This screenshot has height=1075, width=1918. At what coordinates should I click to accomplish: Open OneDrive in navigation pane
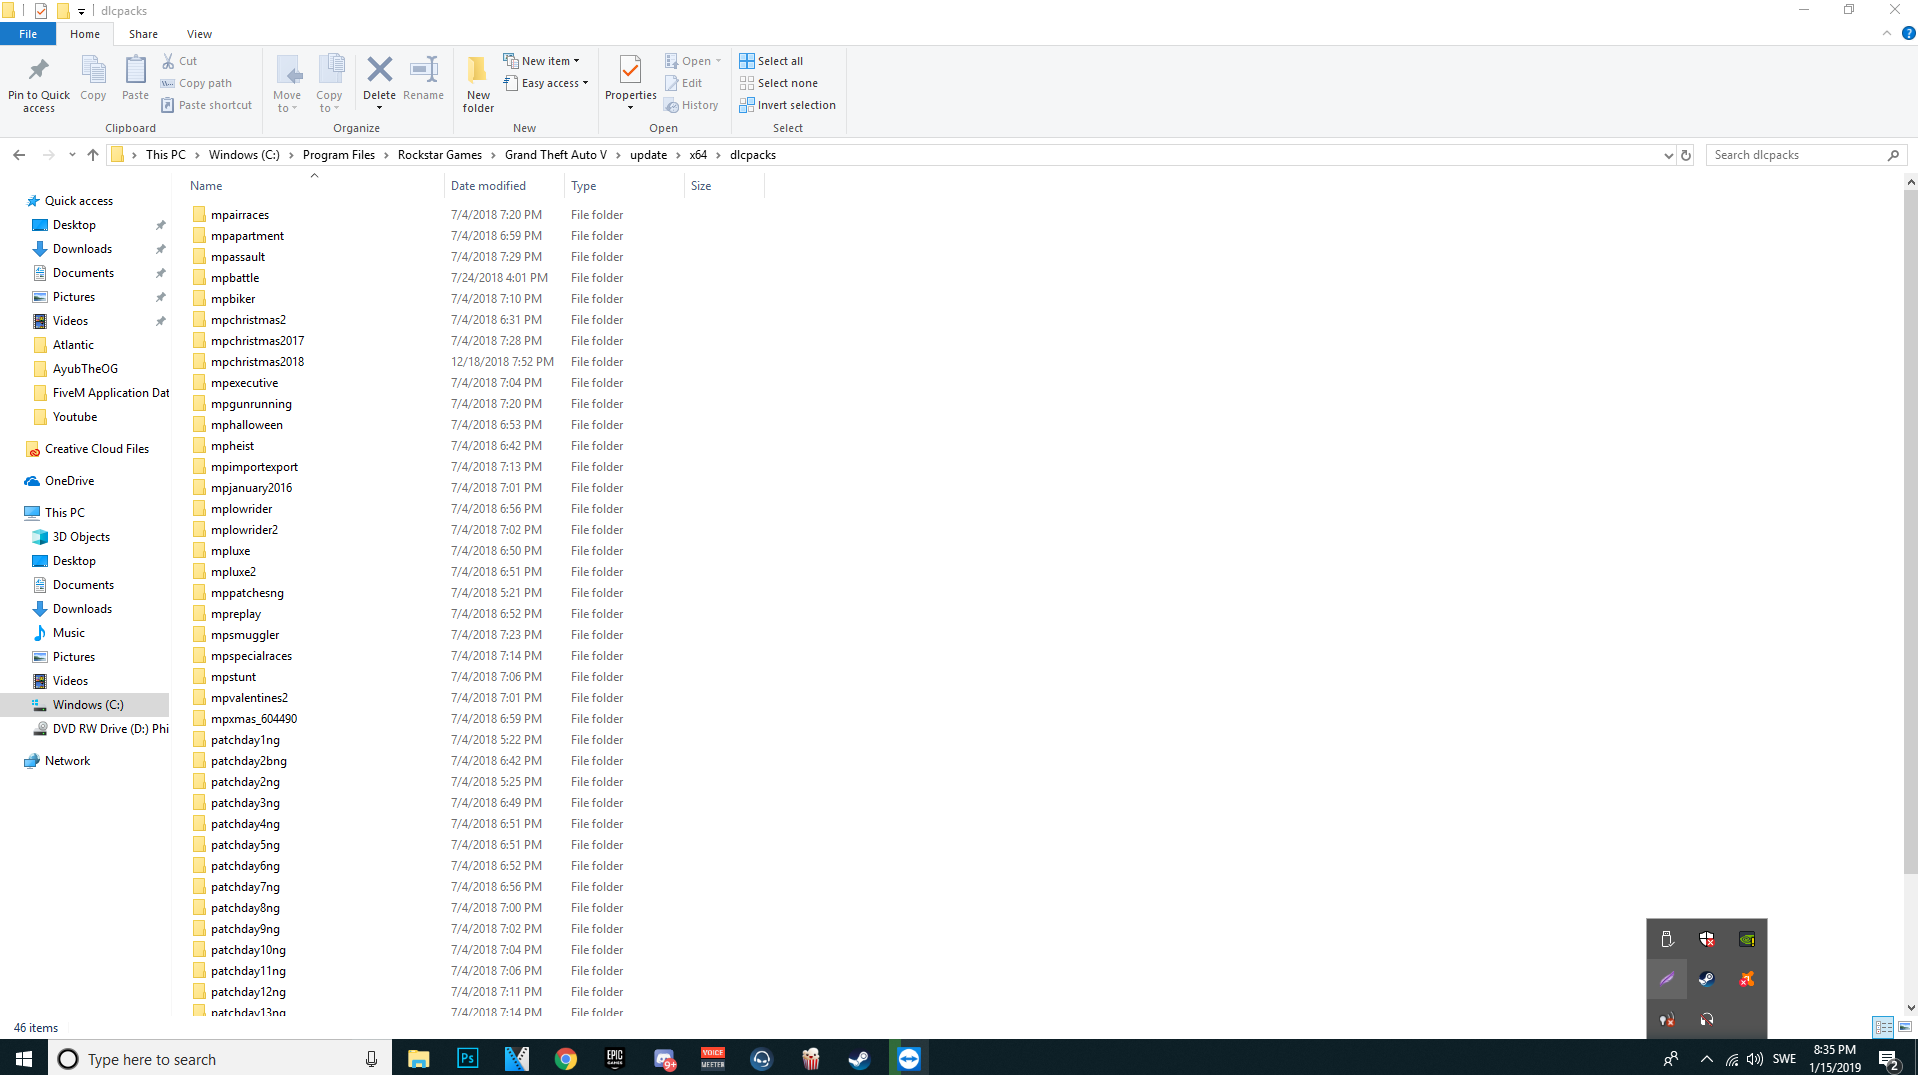point(69,481)
